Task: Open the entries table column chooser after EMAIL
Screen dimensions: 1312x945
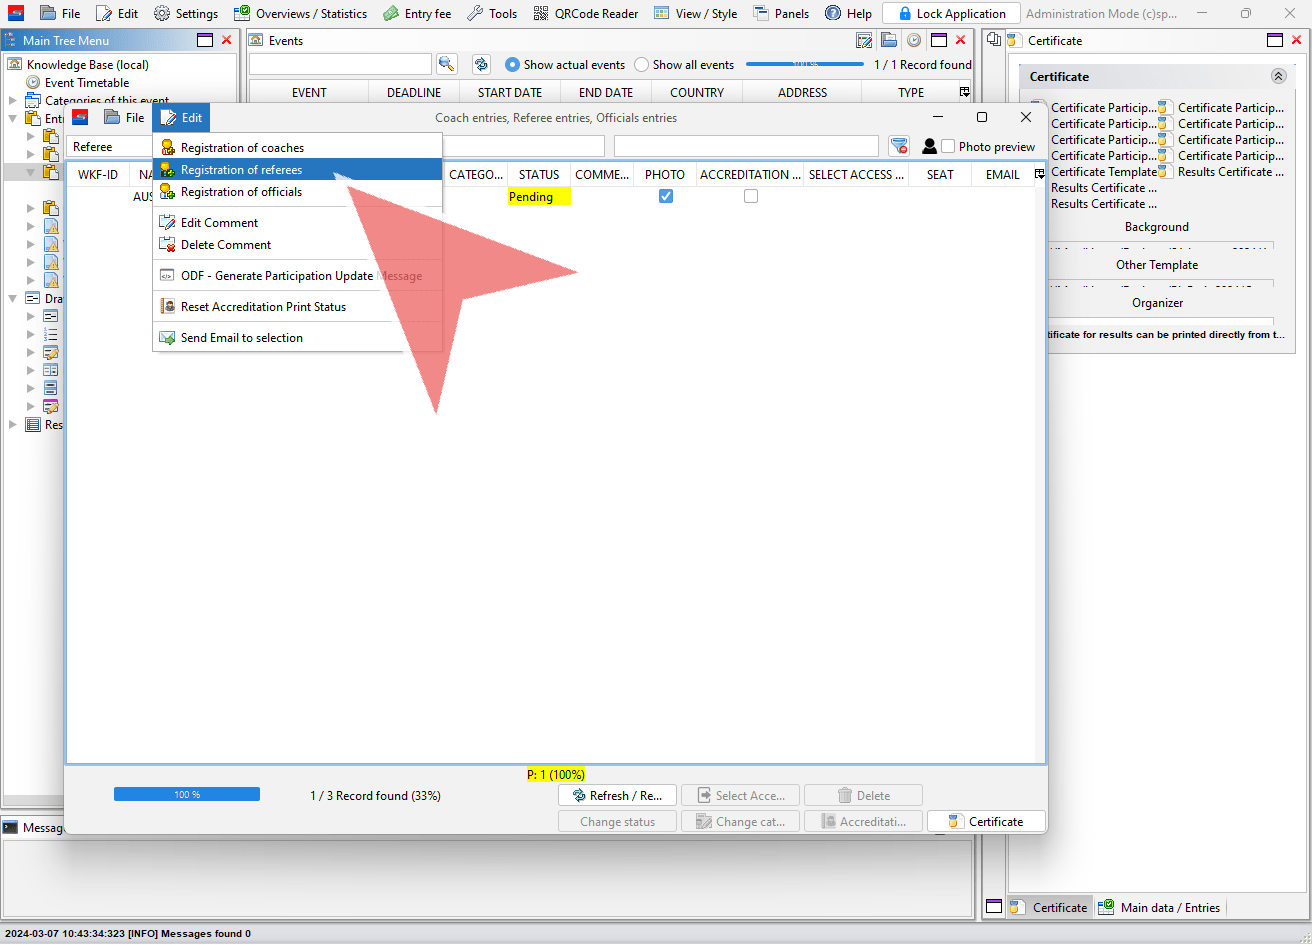Action: click(1040, 174)
